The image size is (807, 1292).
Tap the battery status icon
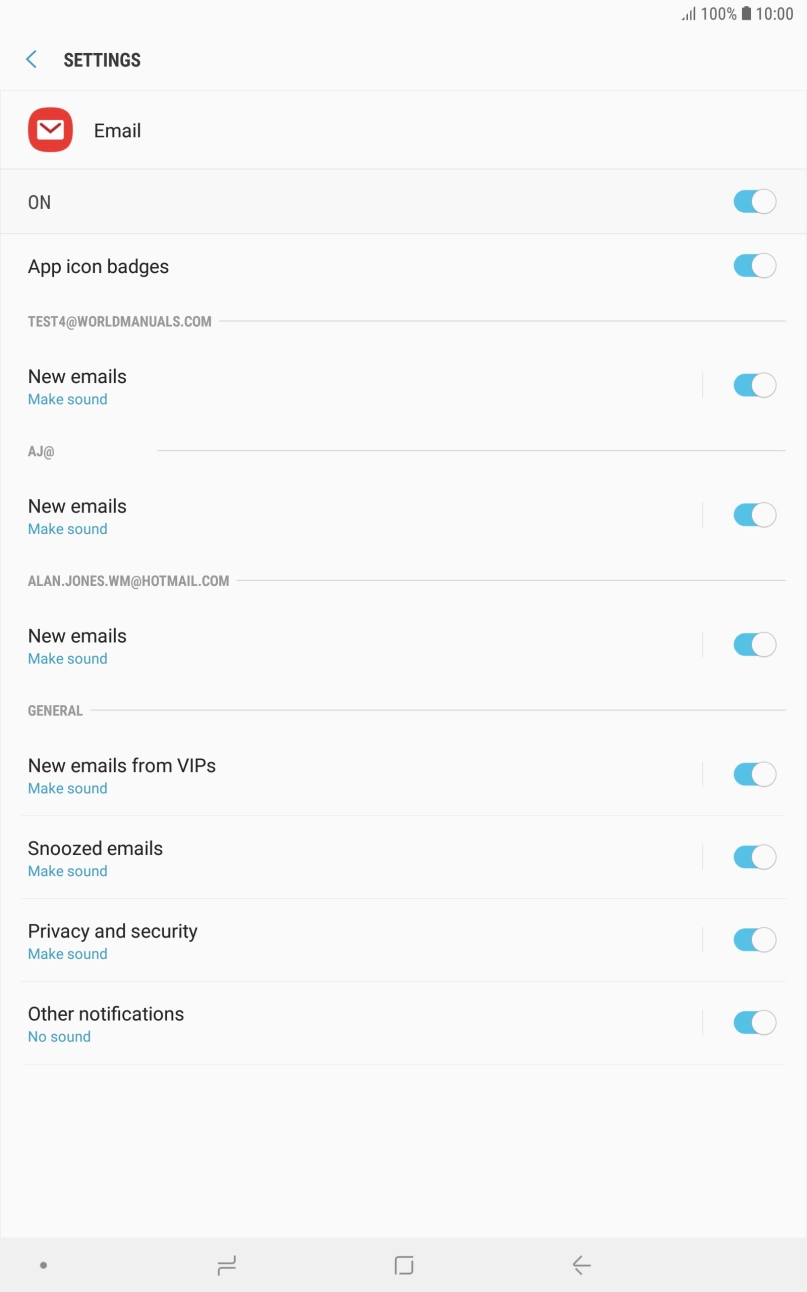746,14
